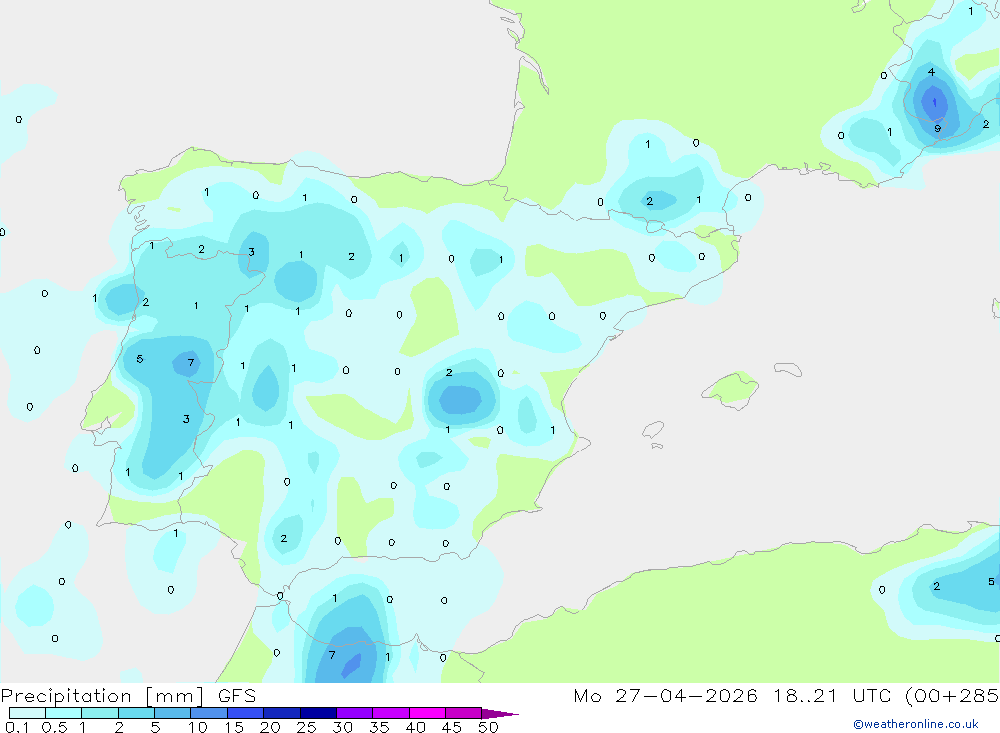Click the '9' precipitation value on the map

938,129
